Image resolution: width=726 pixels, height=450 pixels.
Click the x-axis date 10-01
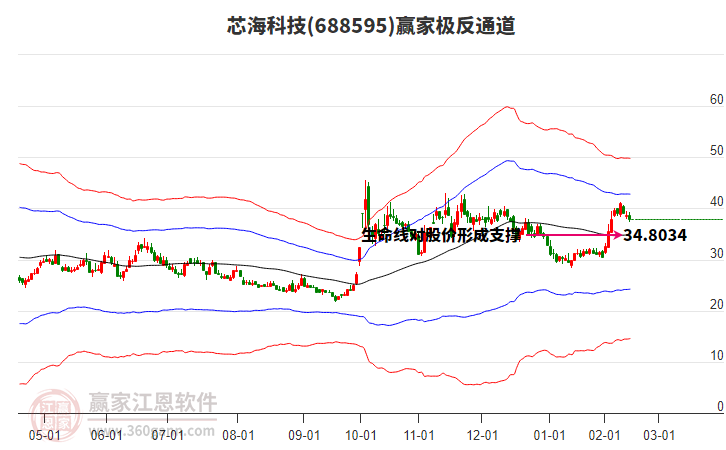[x=361, y=435]
